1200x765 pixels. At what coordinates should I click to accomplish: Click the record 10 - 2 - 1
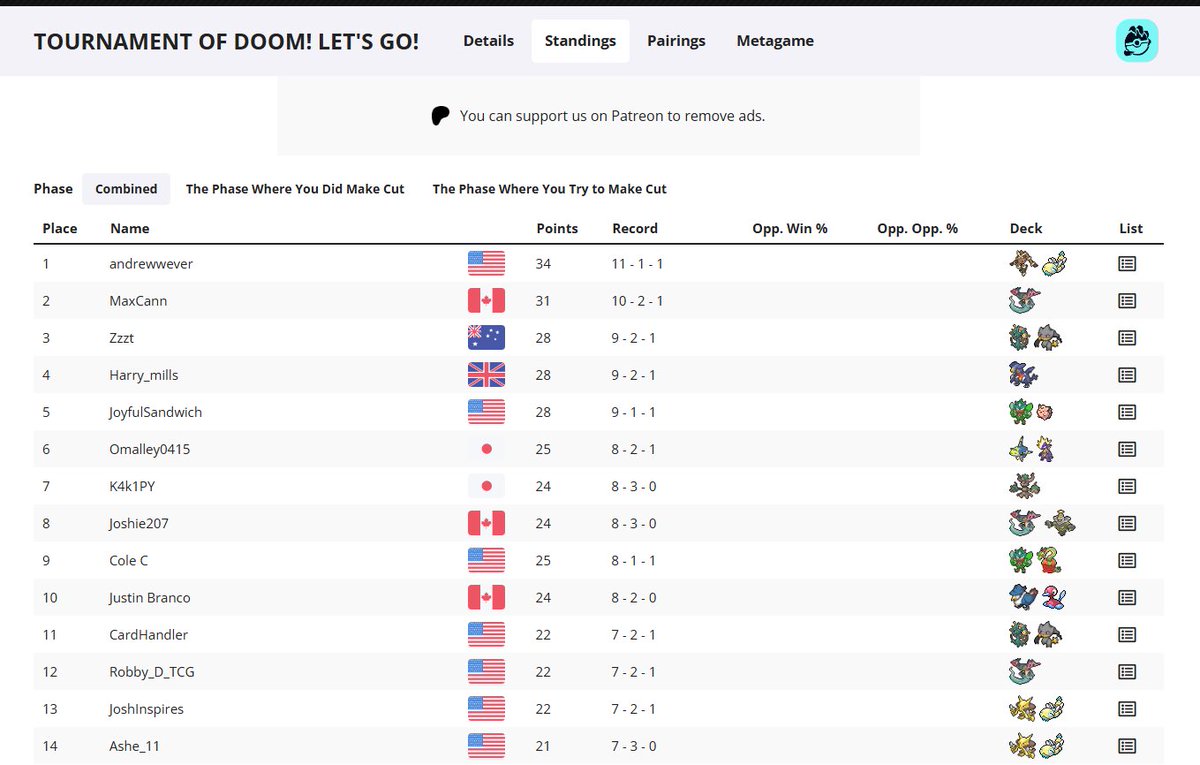coord(638,301)
